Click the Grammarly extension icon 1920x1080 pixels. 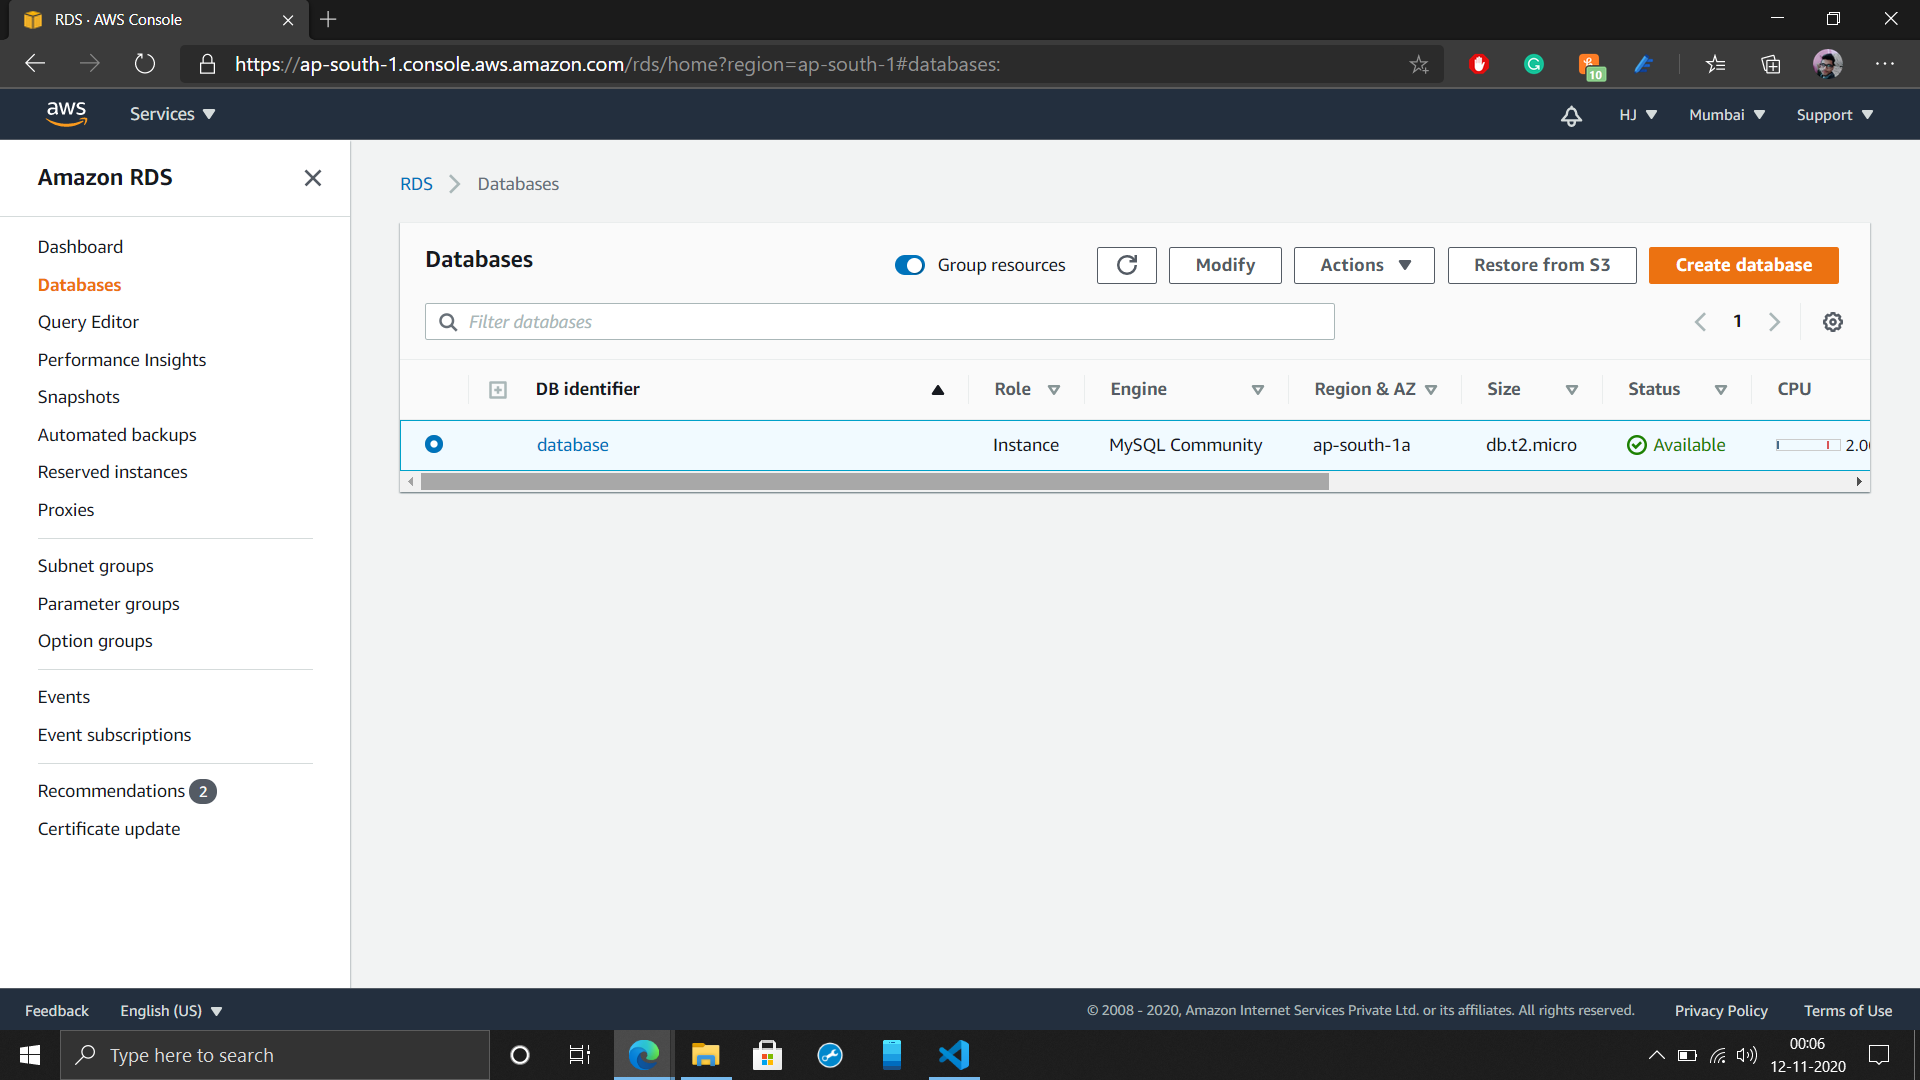coord(1534,64)
